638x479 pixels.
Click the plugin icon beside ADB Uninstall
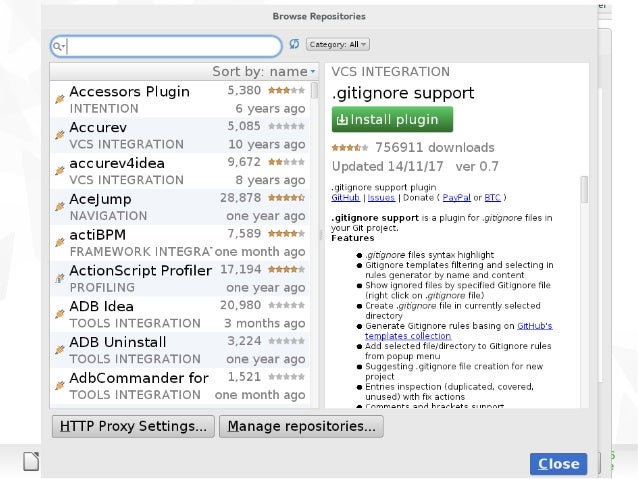(x=60, y=350)
